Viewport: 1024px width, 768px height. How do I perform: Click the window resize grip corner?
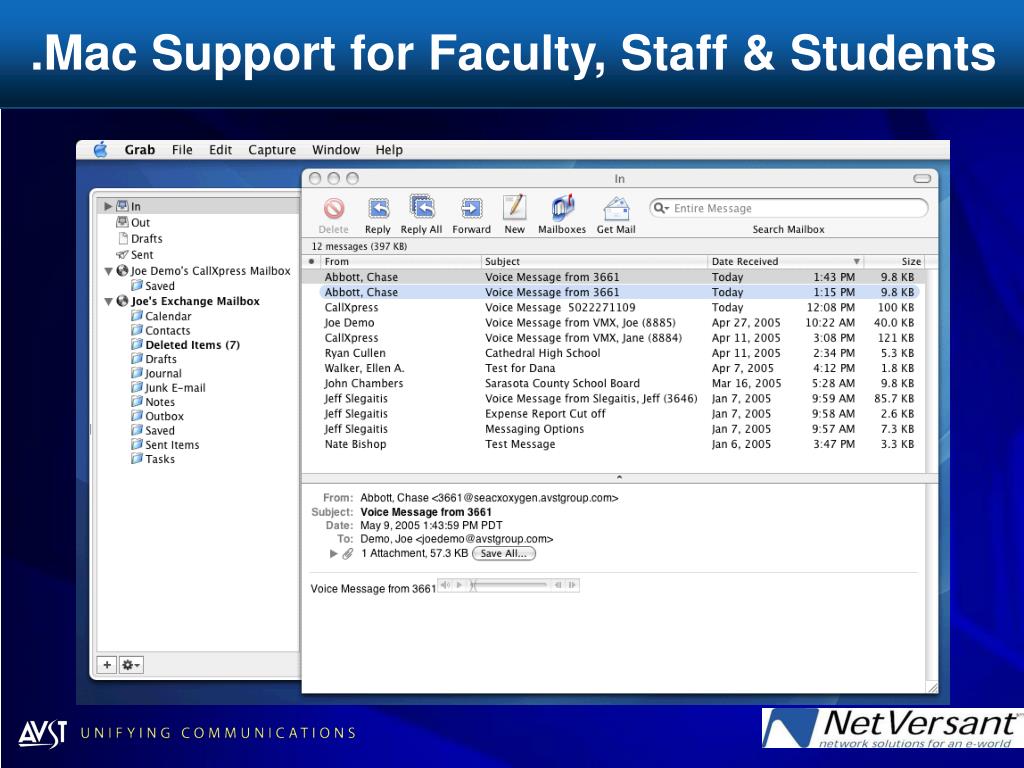pos(932,687)
